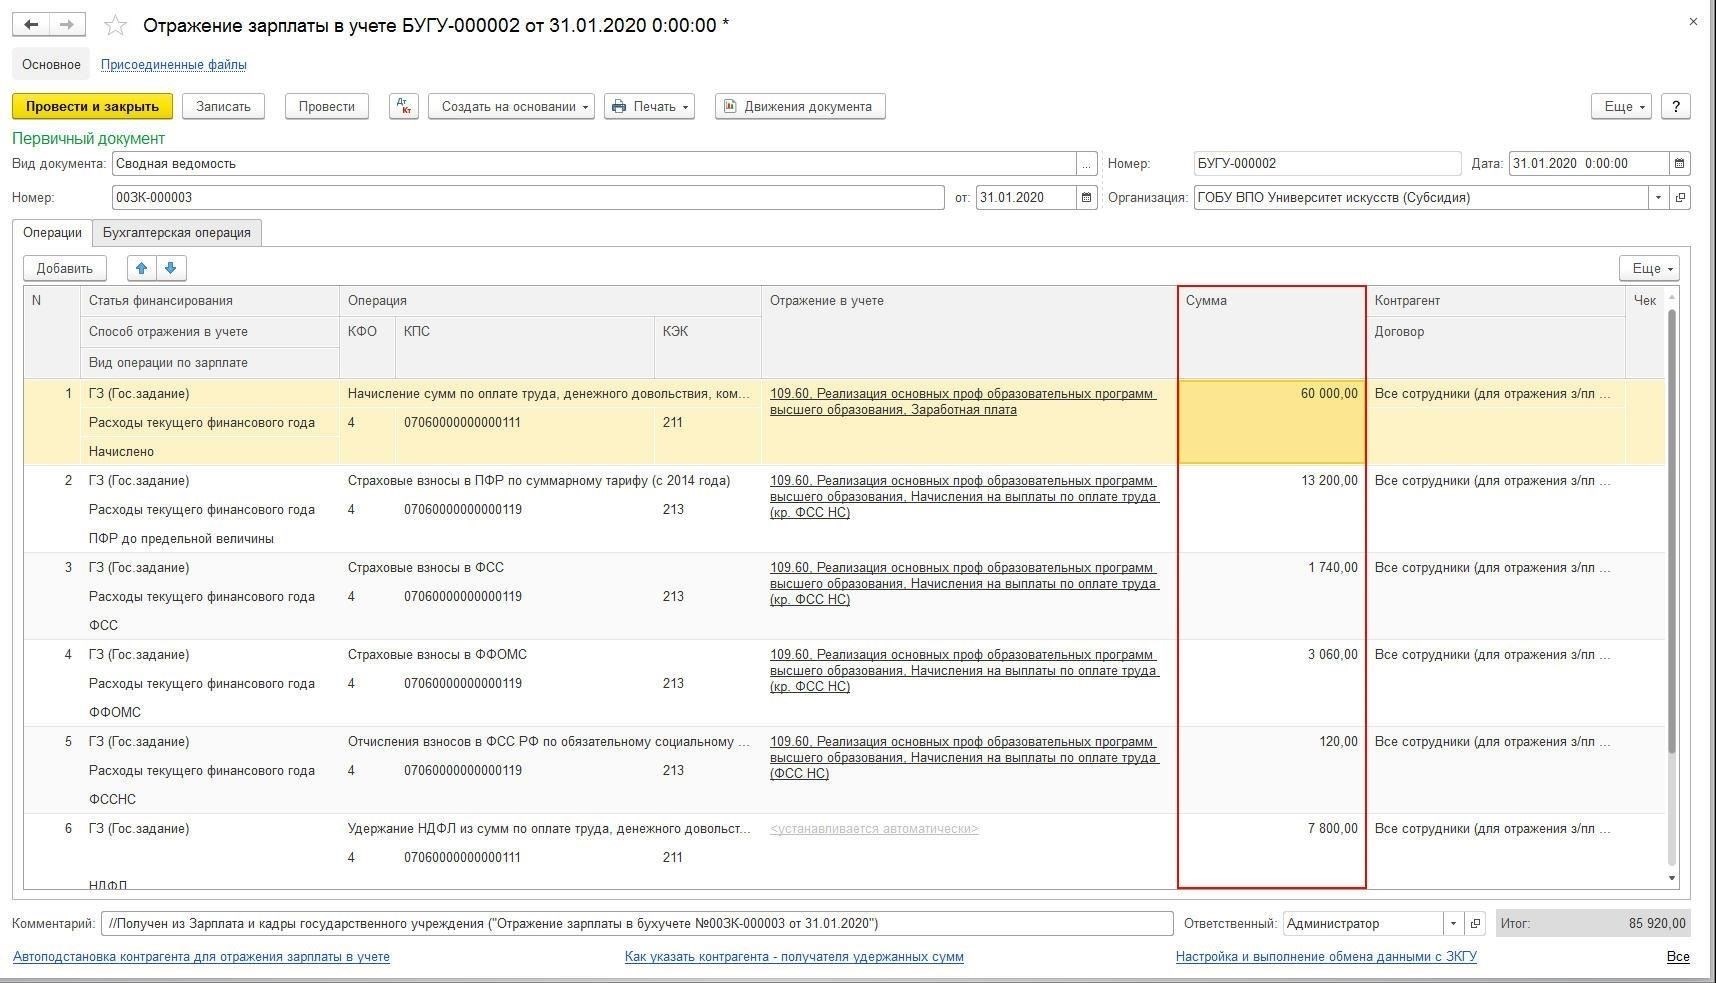The width and height of the screenshot is (1716, 983).
Task: Add document to favorites with star
Action: pos(116,26)
